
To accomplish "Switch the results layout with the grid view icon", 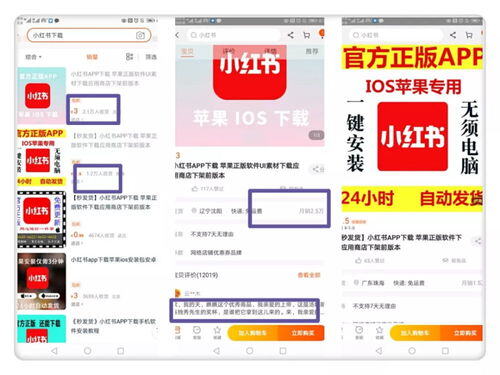I will click(129, 57).
